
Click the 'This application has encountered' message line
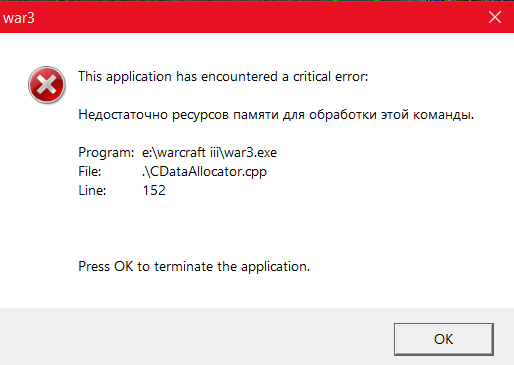click(223, 77)
